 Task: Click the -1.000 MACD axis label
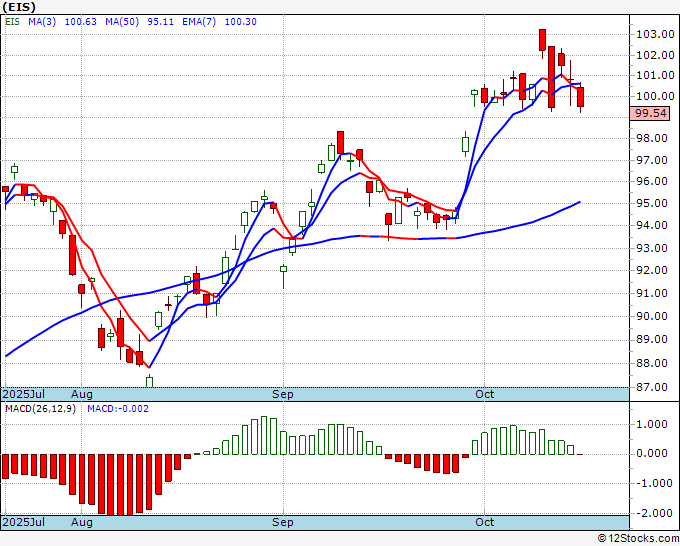(653, 483)
